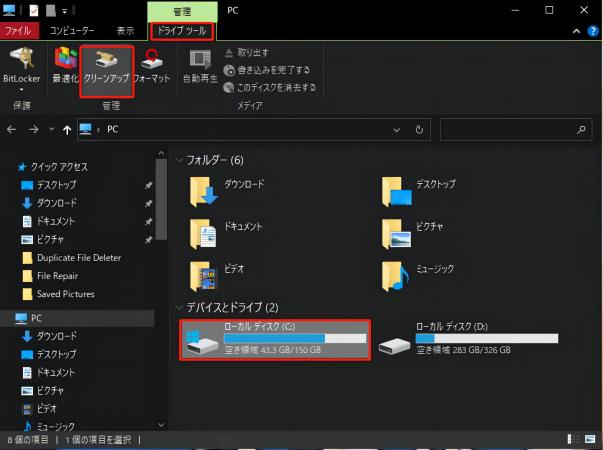Click the D: drive usage bar

487,338
